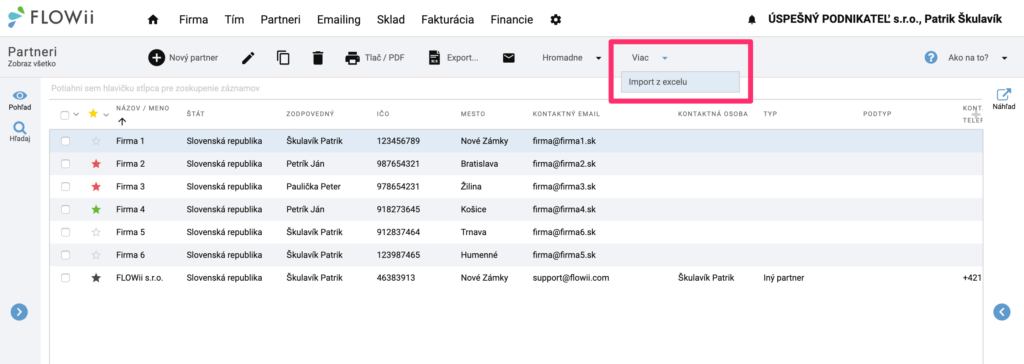Open the Emailing menu
The width and height of the screenshot is (1024, 364).
[x=338, y=20]
